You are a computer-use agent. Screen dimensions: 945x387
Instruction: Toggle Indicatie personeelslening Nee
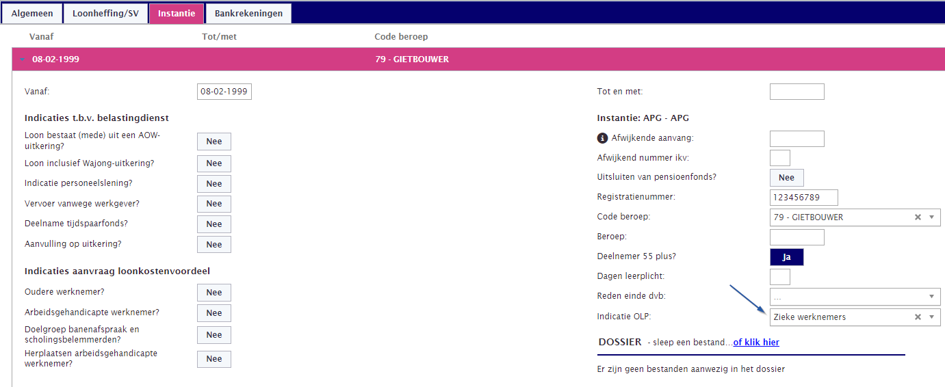[214, 184]
